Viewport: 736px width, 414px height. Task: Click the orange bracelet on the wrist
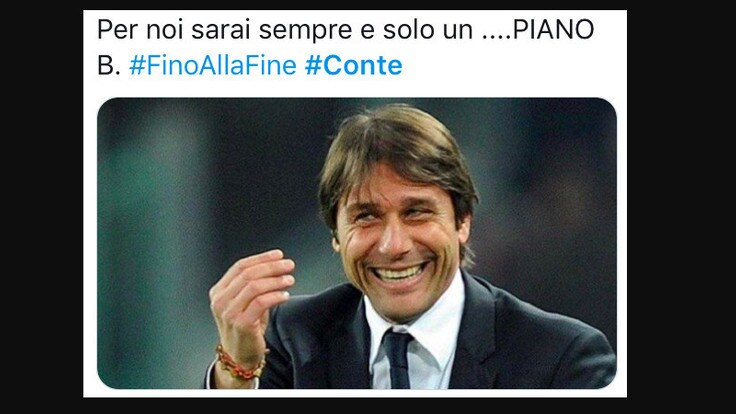[239, 364]
